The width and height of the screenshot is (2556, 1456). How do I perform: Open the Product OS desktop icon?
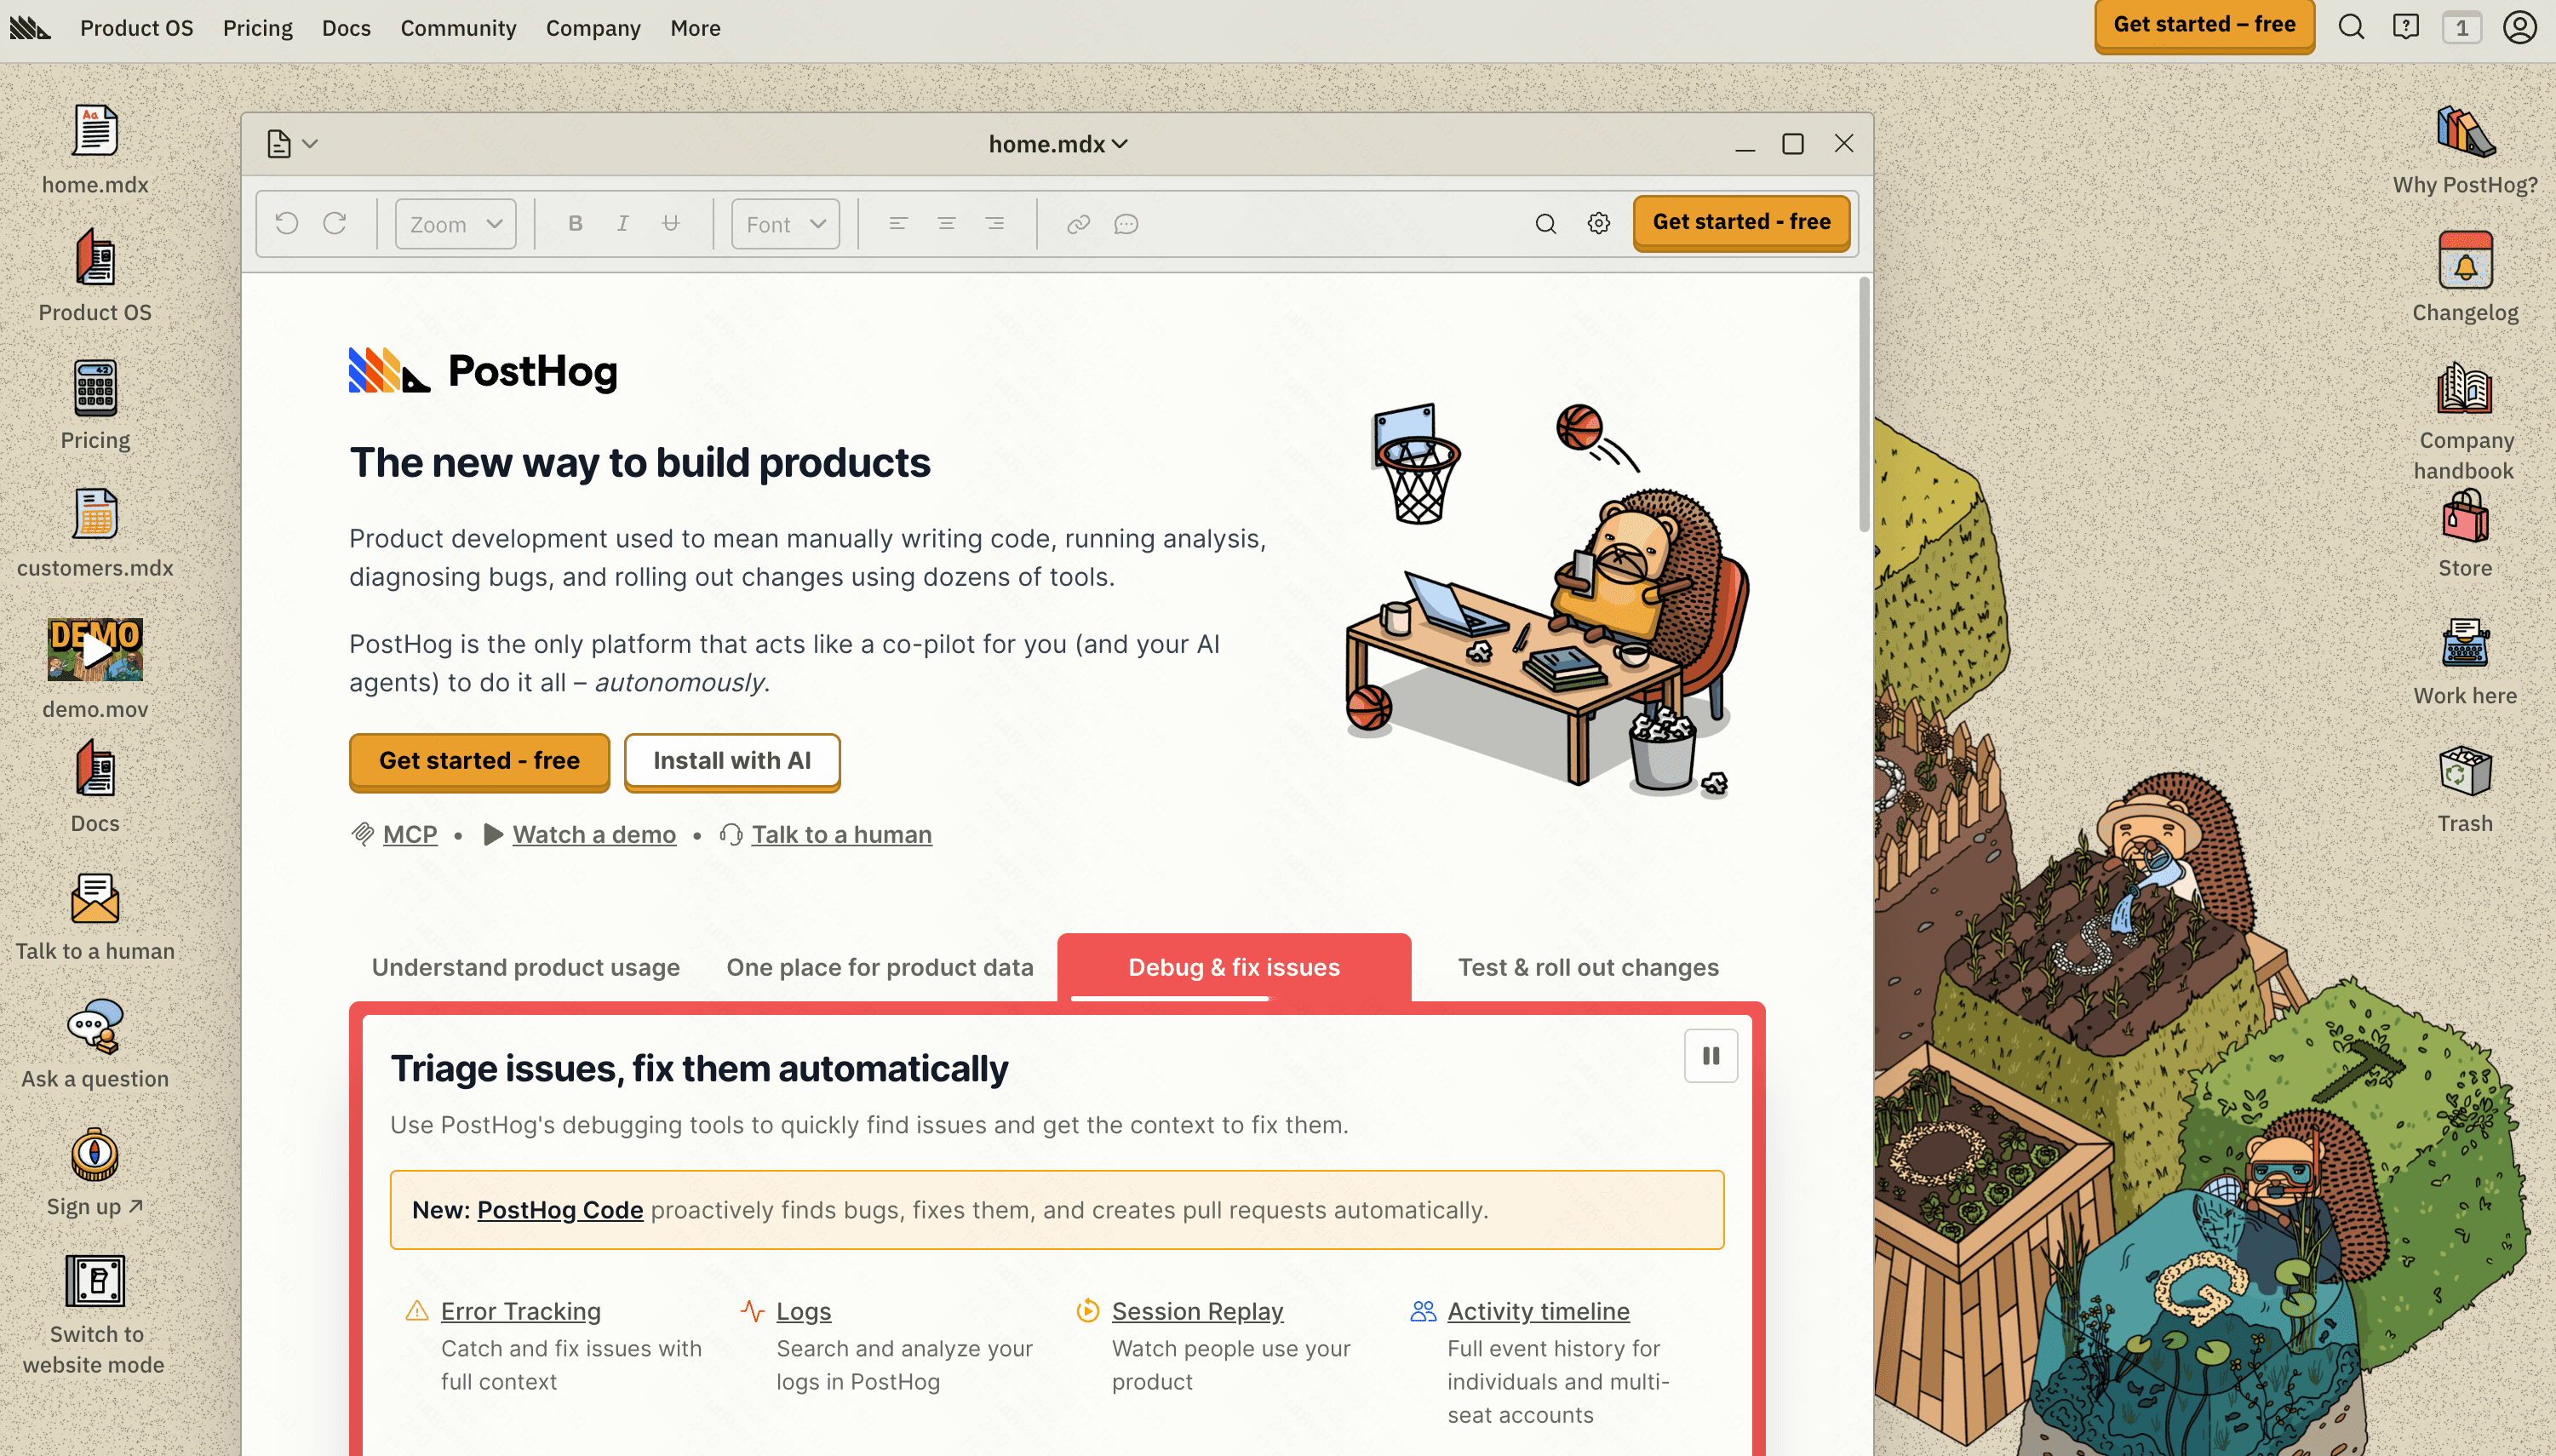95,258
